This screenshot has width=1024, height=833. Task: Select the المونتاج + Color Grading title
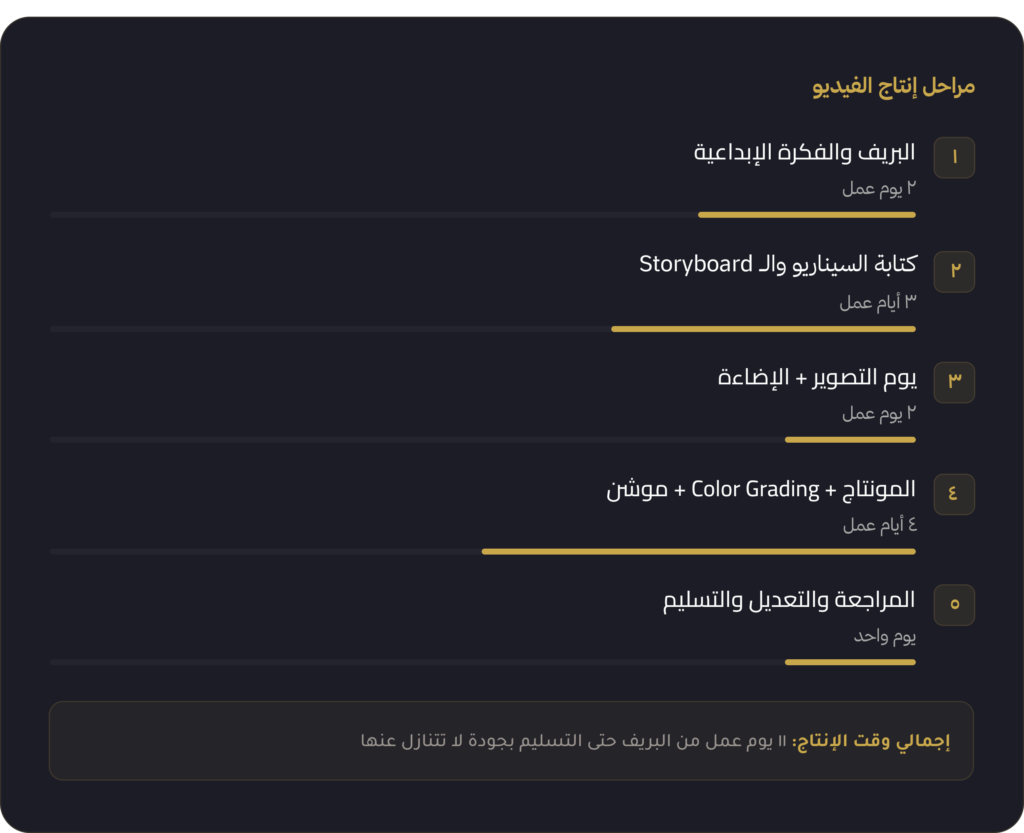761,489
